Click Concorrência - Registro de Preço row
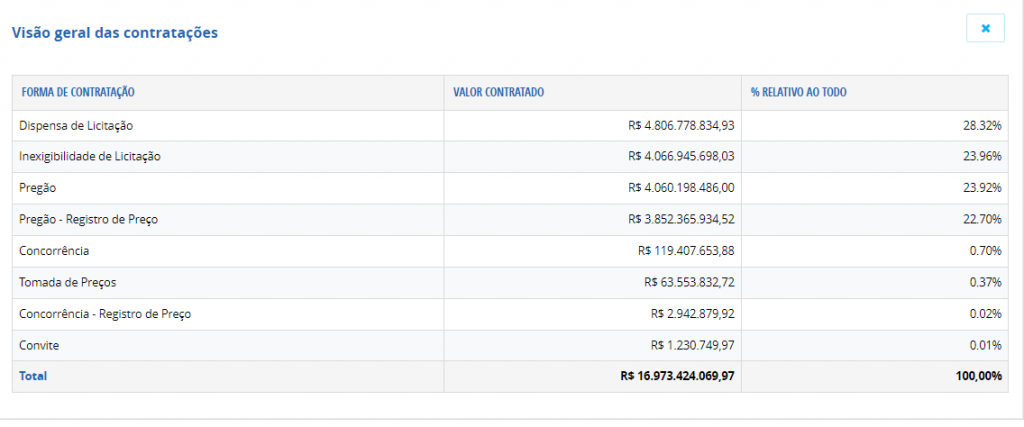The image size is (1024, 427). point(105,314)
